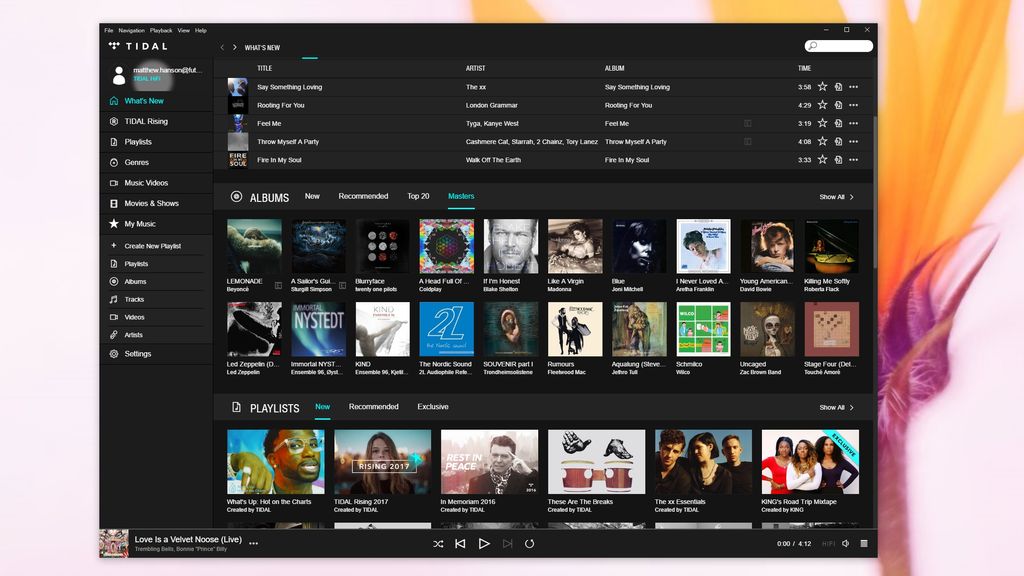1024x576 pixels.
Task: Toggle repeat mode in the player bar
Action: click(529, 545)
